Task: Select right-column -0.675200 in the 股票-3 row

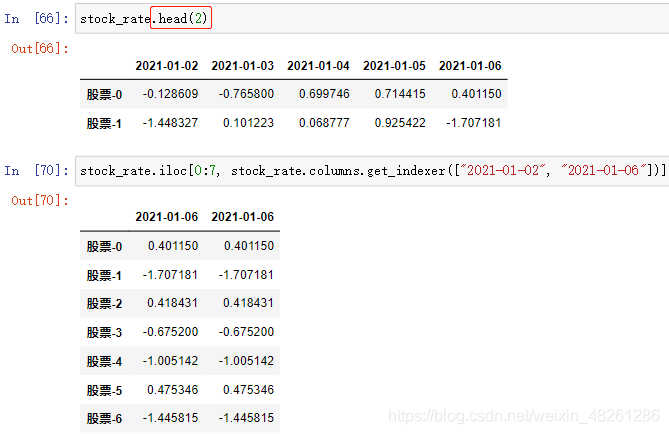Action: coord(246,332)
